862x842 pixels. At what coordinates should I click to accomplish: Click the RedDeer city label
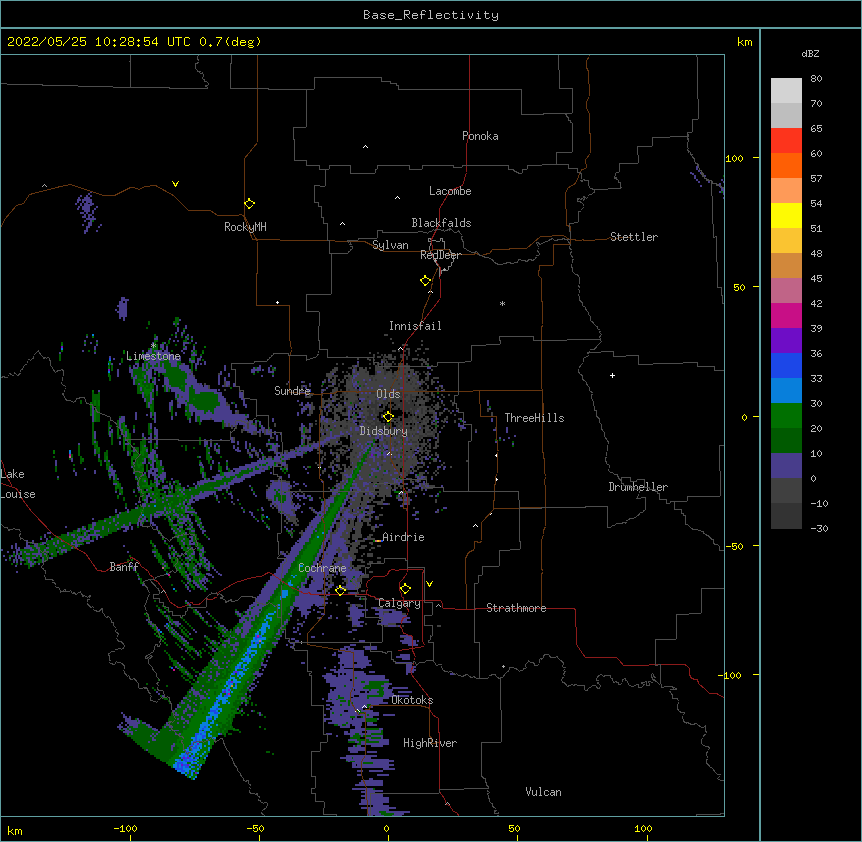(x=440, y=255)
